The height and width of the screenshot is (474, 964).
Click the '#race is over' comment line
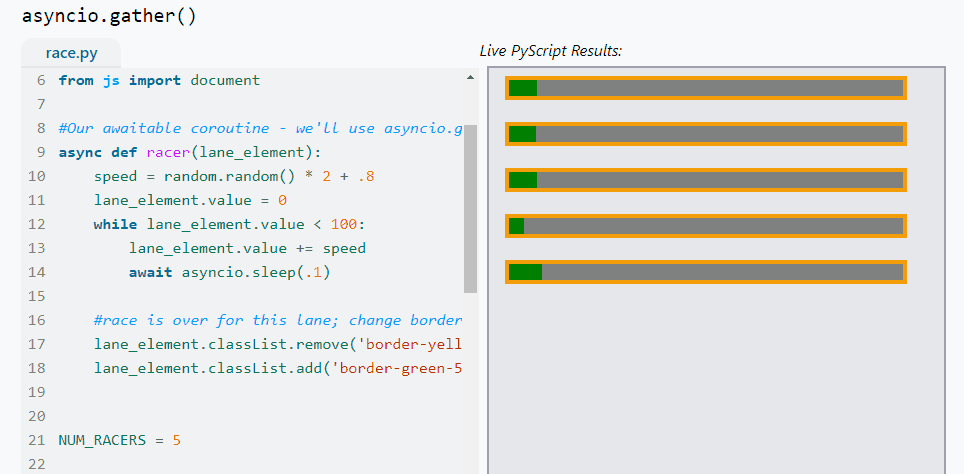[277, 320]
